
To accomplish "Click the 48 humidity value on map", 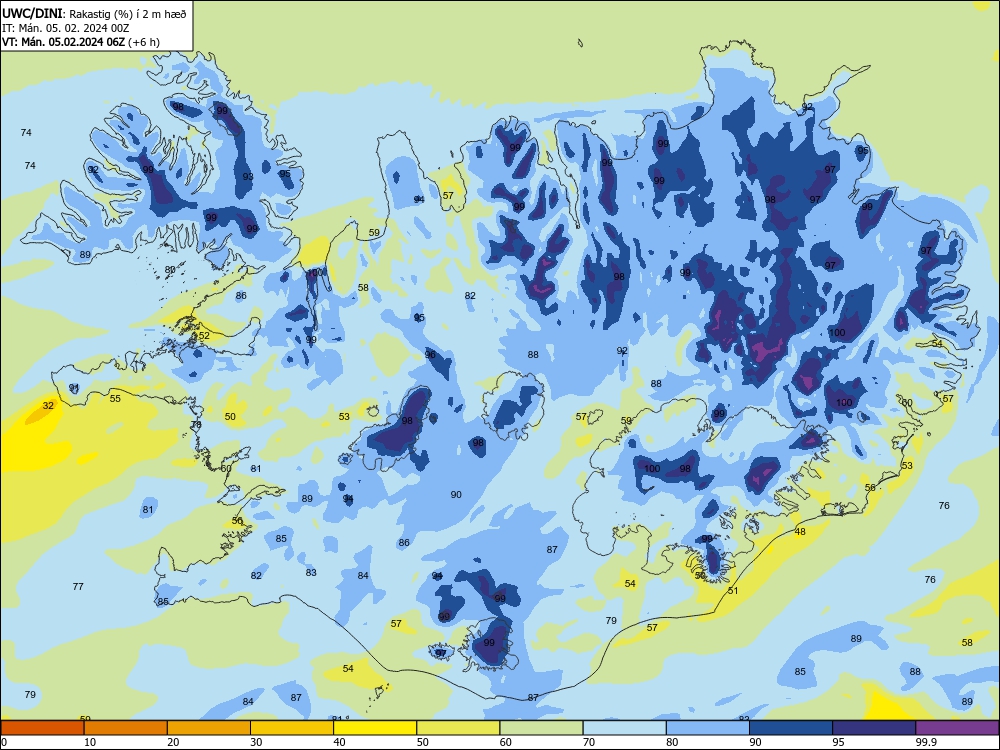I will (800, 531).
